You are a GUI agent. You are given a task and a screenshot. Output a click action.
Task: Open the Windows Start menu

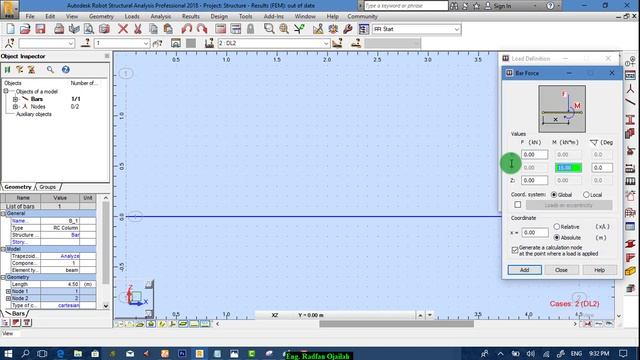(x=8, y=353)
